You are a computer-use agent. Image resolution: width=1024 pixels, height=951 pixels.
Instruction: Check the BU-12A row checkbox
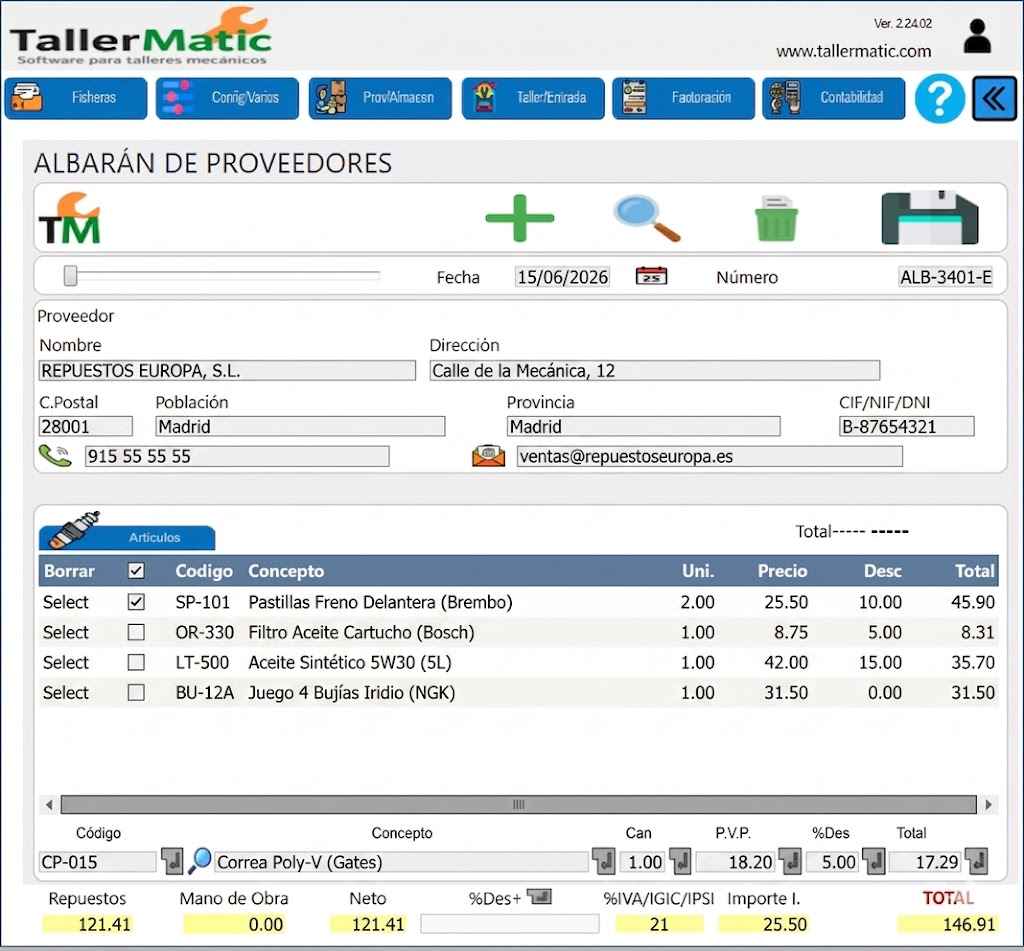coord(136,692)
